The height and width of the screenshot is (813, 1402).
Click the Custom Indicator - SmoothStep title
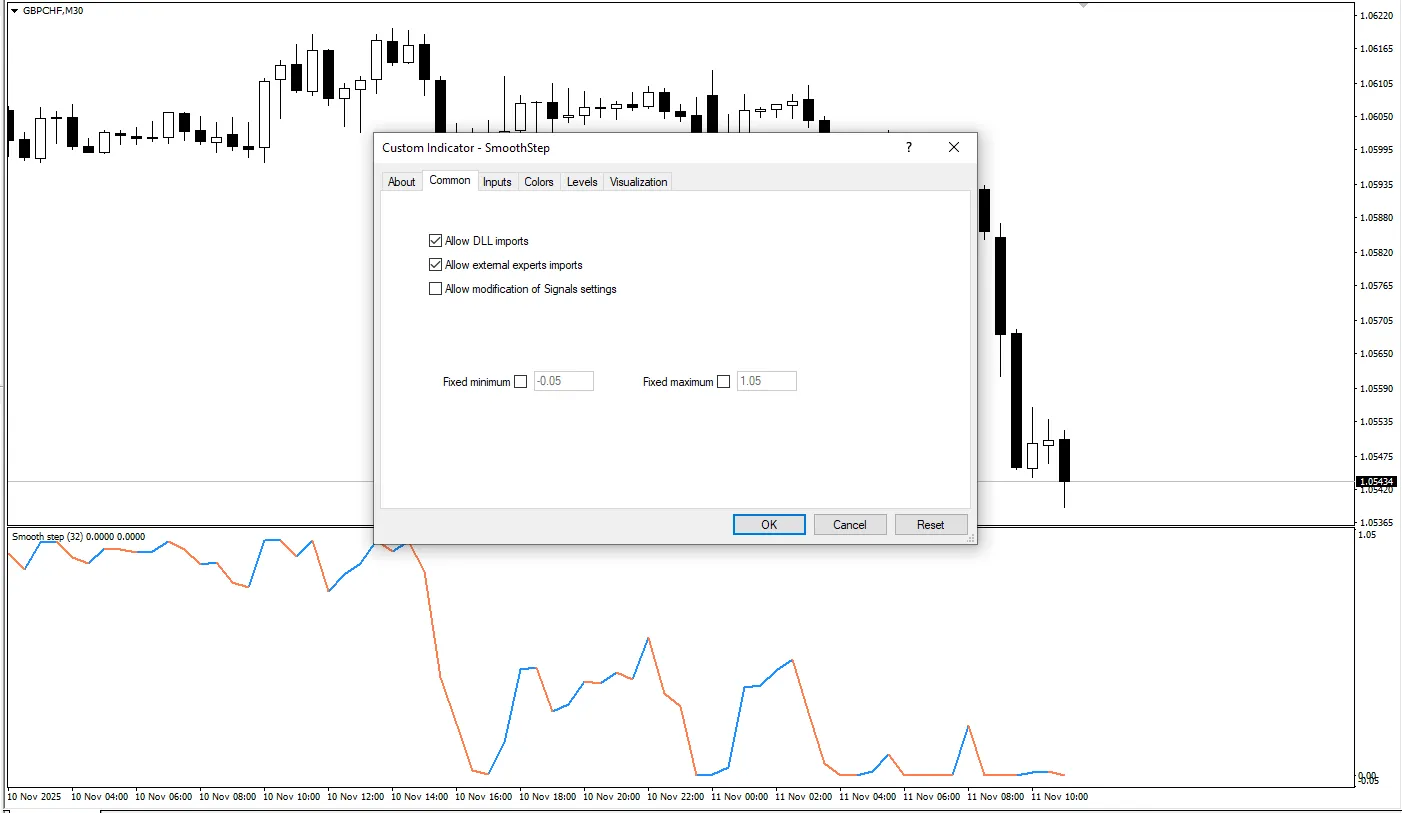(x=466, y=148)
